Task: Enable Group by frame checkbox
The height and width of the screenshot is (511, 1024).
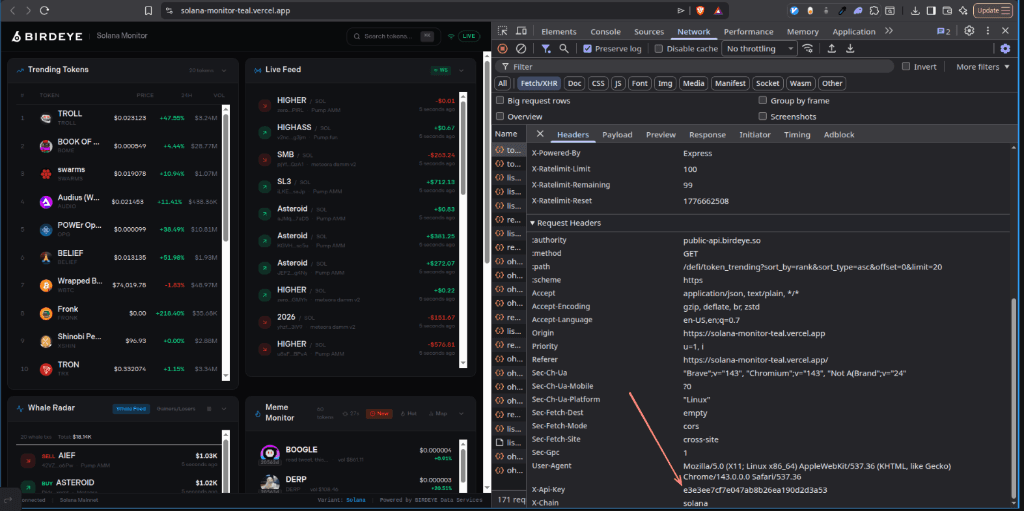Action: (x=763, y=101)
